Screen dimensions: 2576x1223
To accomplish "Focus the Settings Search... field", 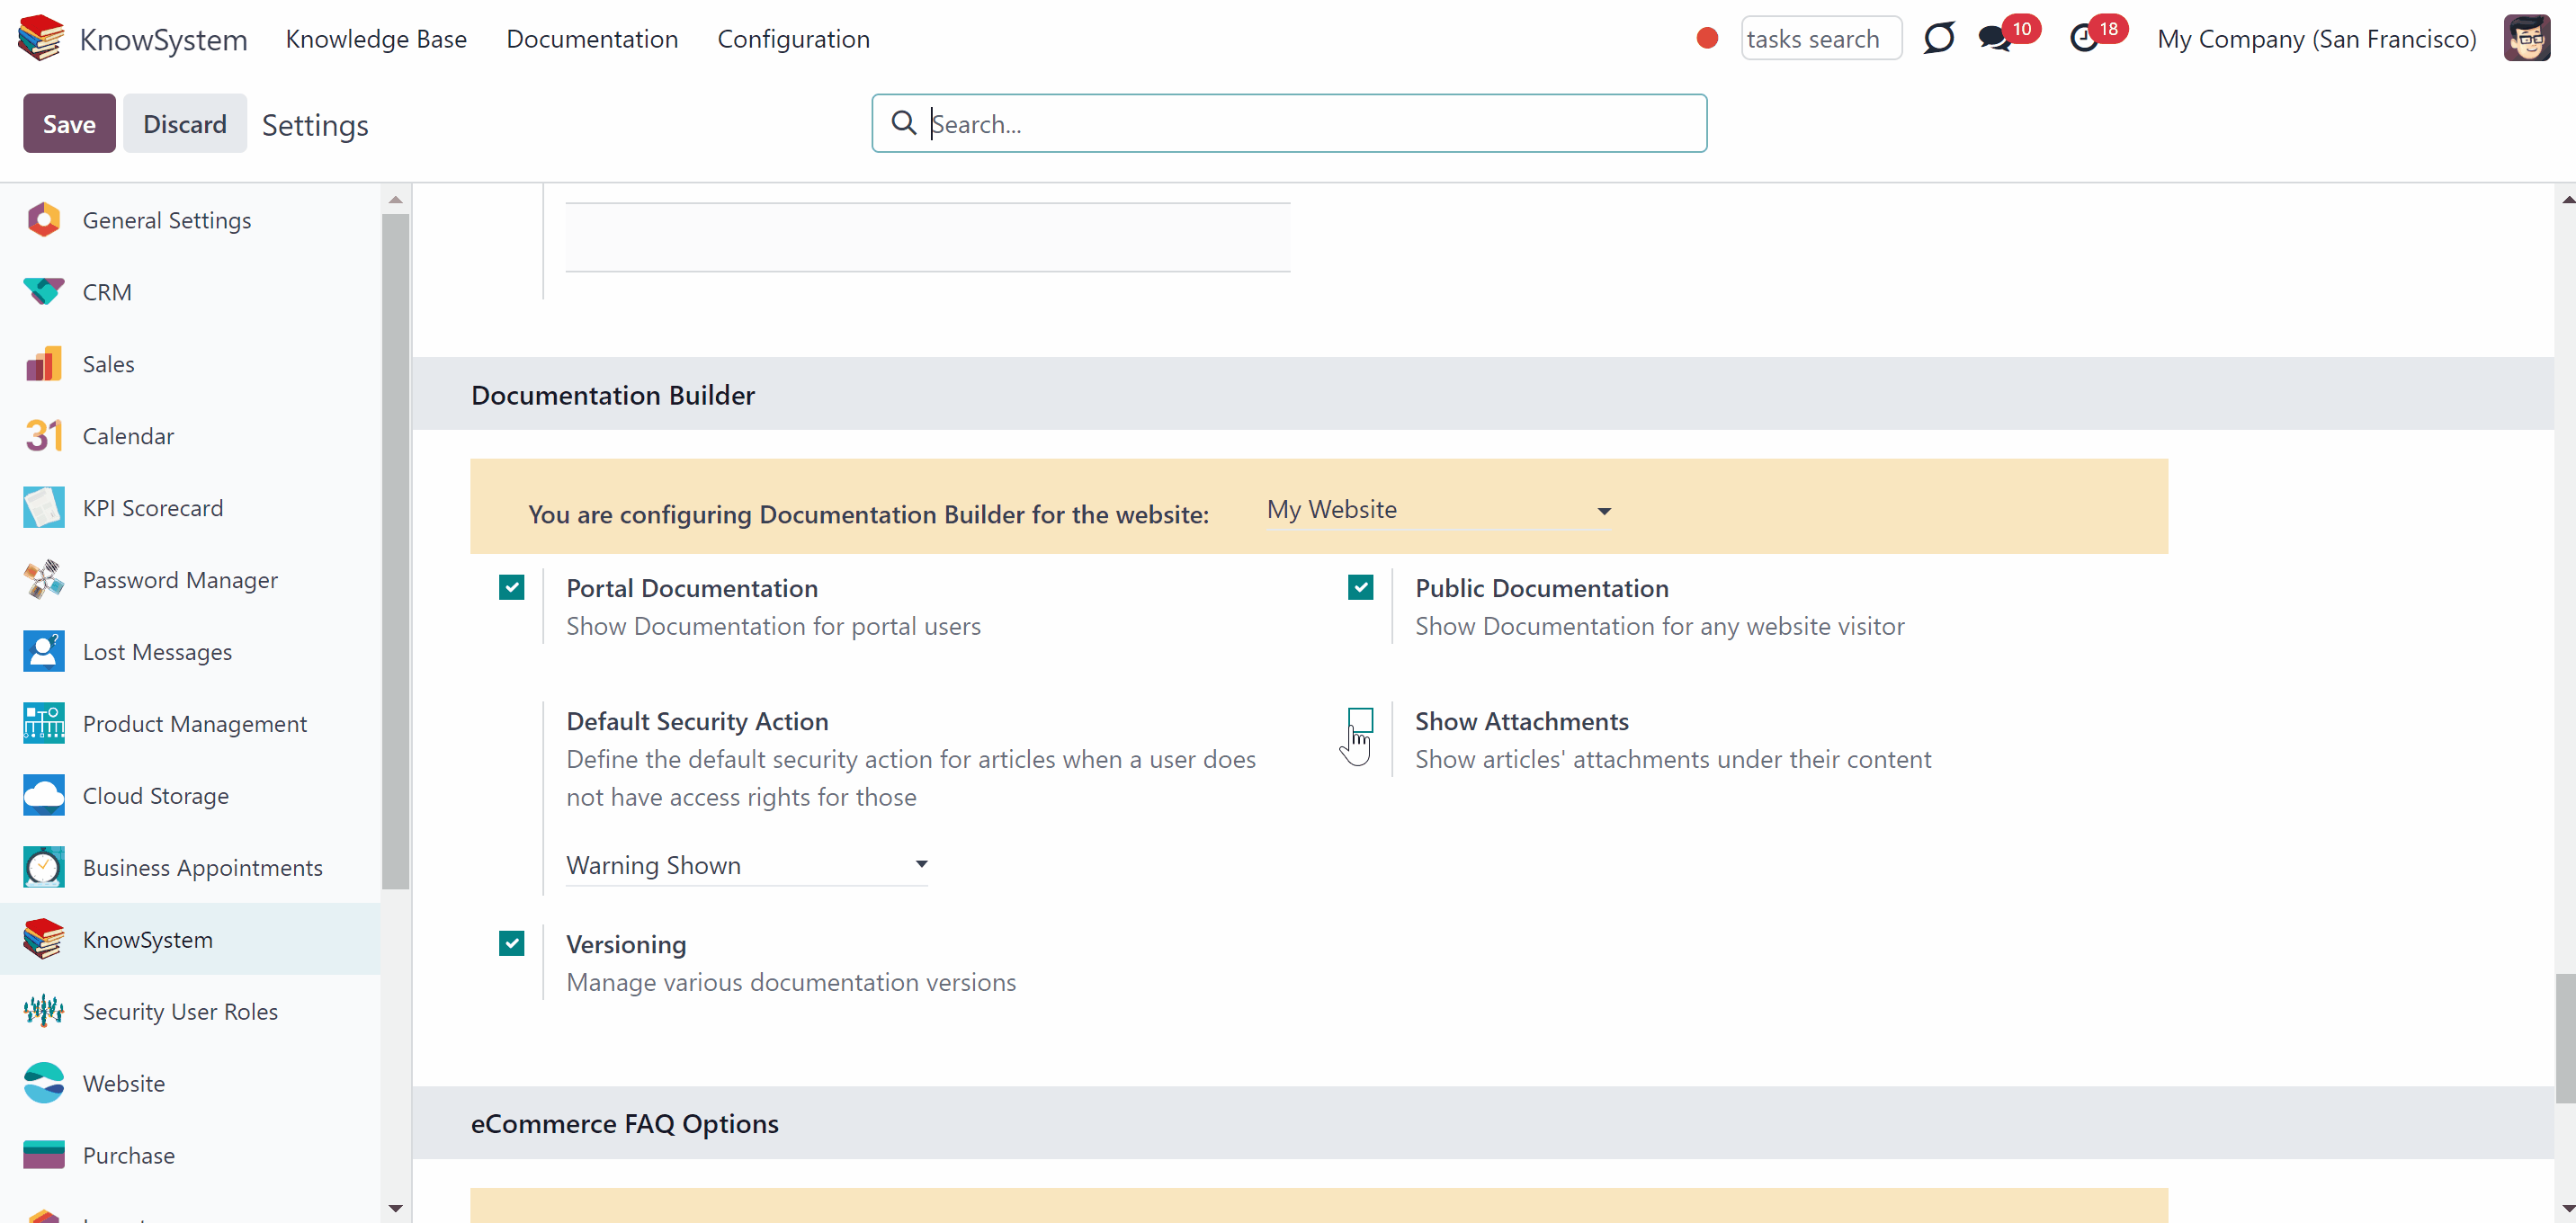I will [x=1289, y=123].
